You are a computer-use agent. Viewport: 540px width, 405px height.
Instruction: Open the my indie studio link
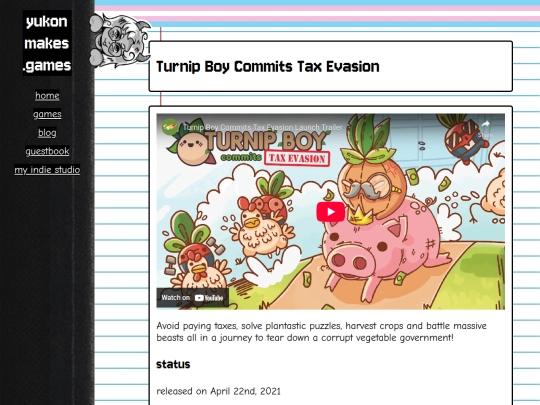47,170
